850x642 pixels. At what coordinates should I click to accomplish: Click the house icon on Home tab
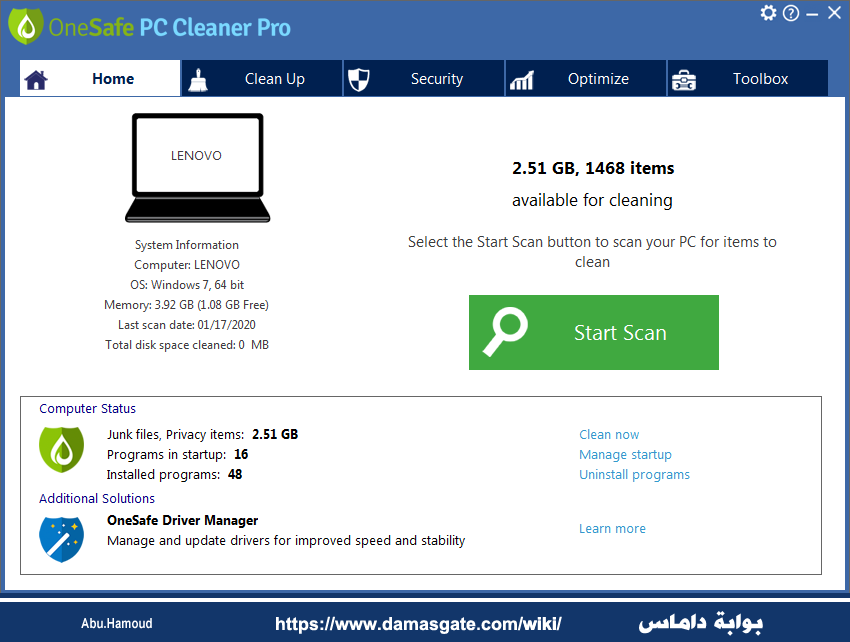click(x=36, y=80)
